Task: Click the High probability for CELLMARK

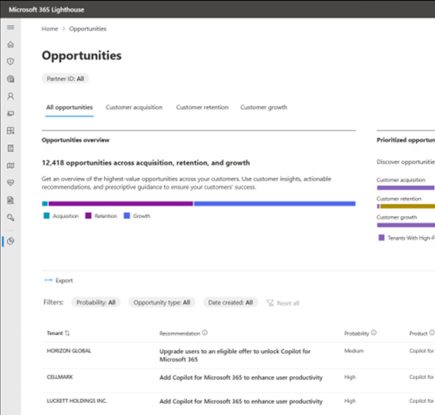Action: click(x=350, y=377)
